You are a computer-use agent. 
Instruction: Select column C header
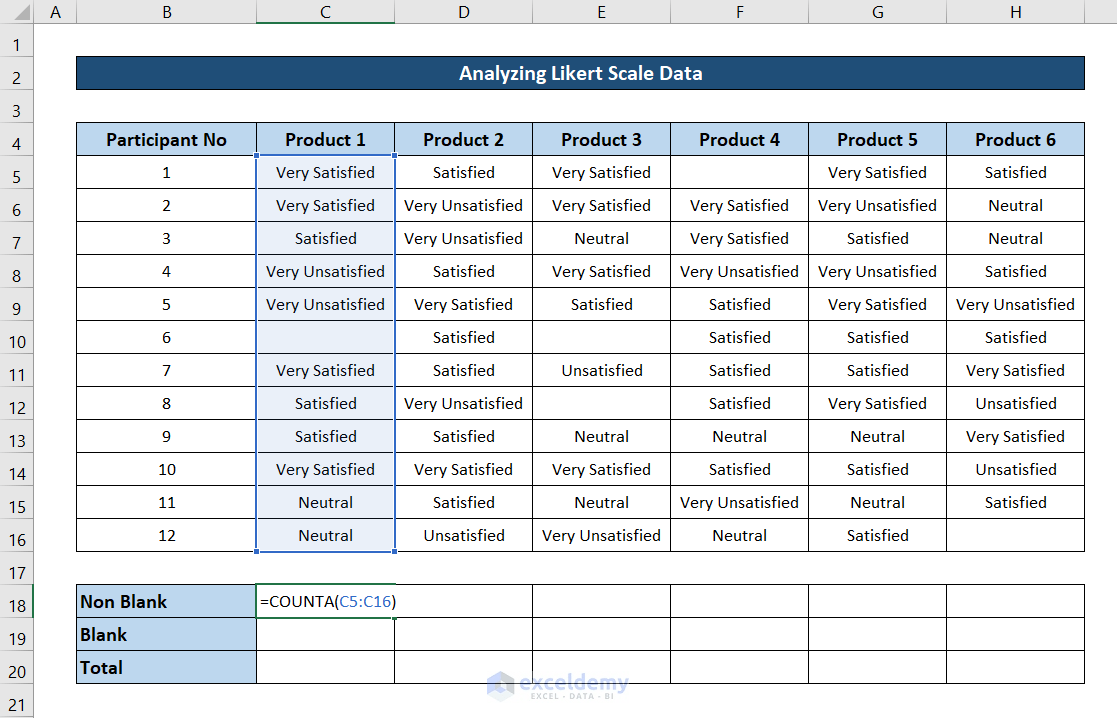(324, 11)
